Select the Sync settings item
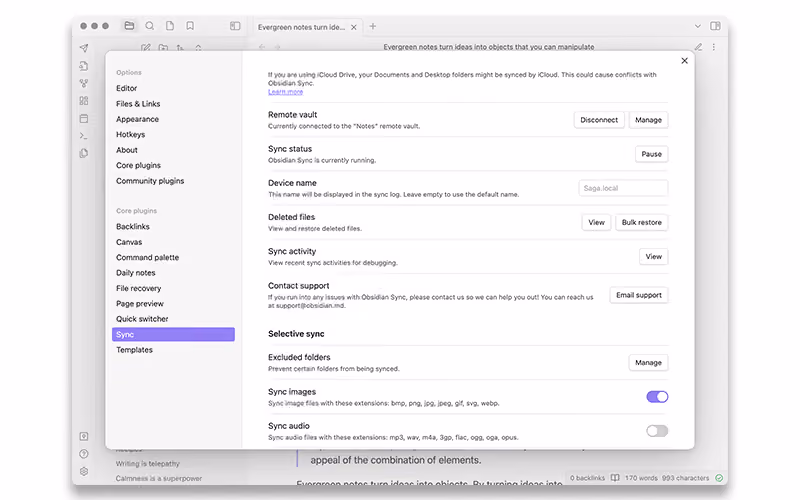The height and width of the screenshot is (500, 800). coord(173,334)
